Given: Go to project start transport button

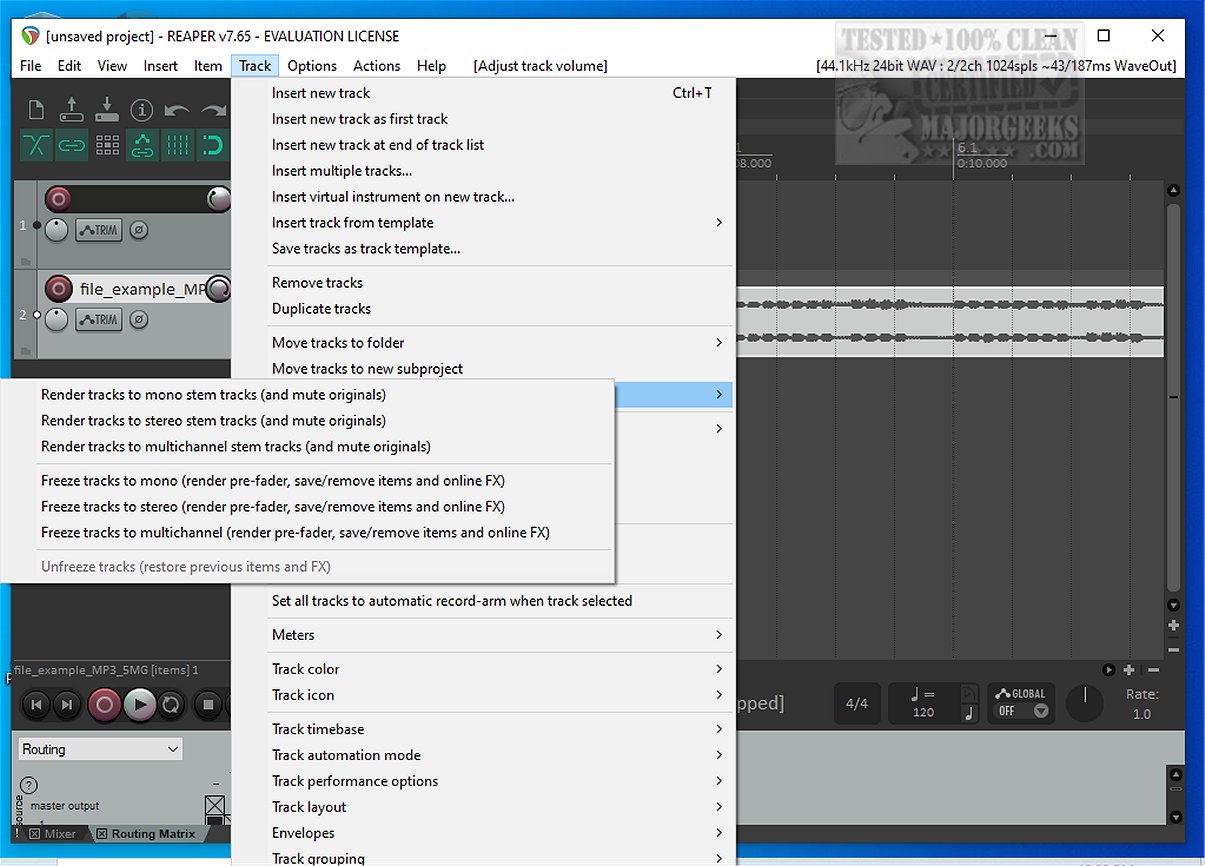Looking at the screenshot, I should tap(36, 705).
